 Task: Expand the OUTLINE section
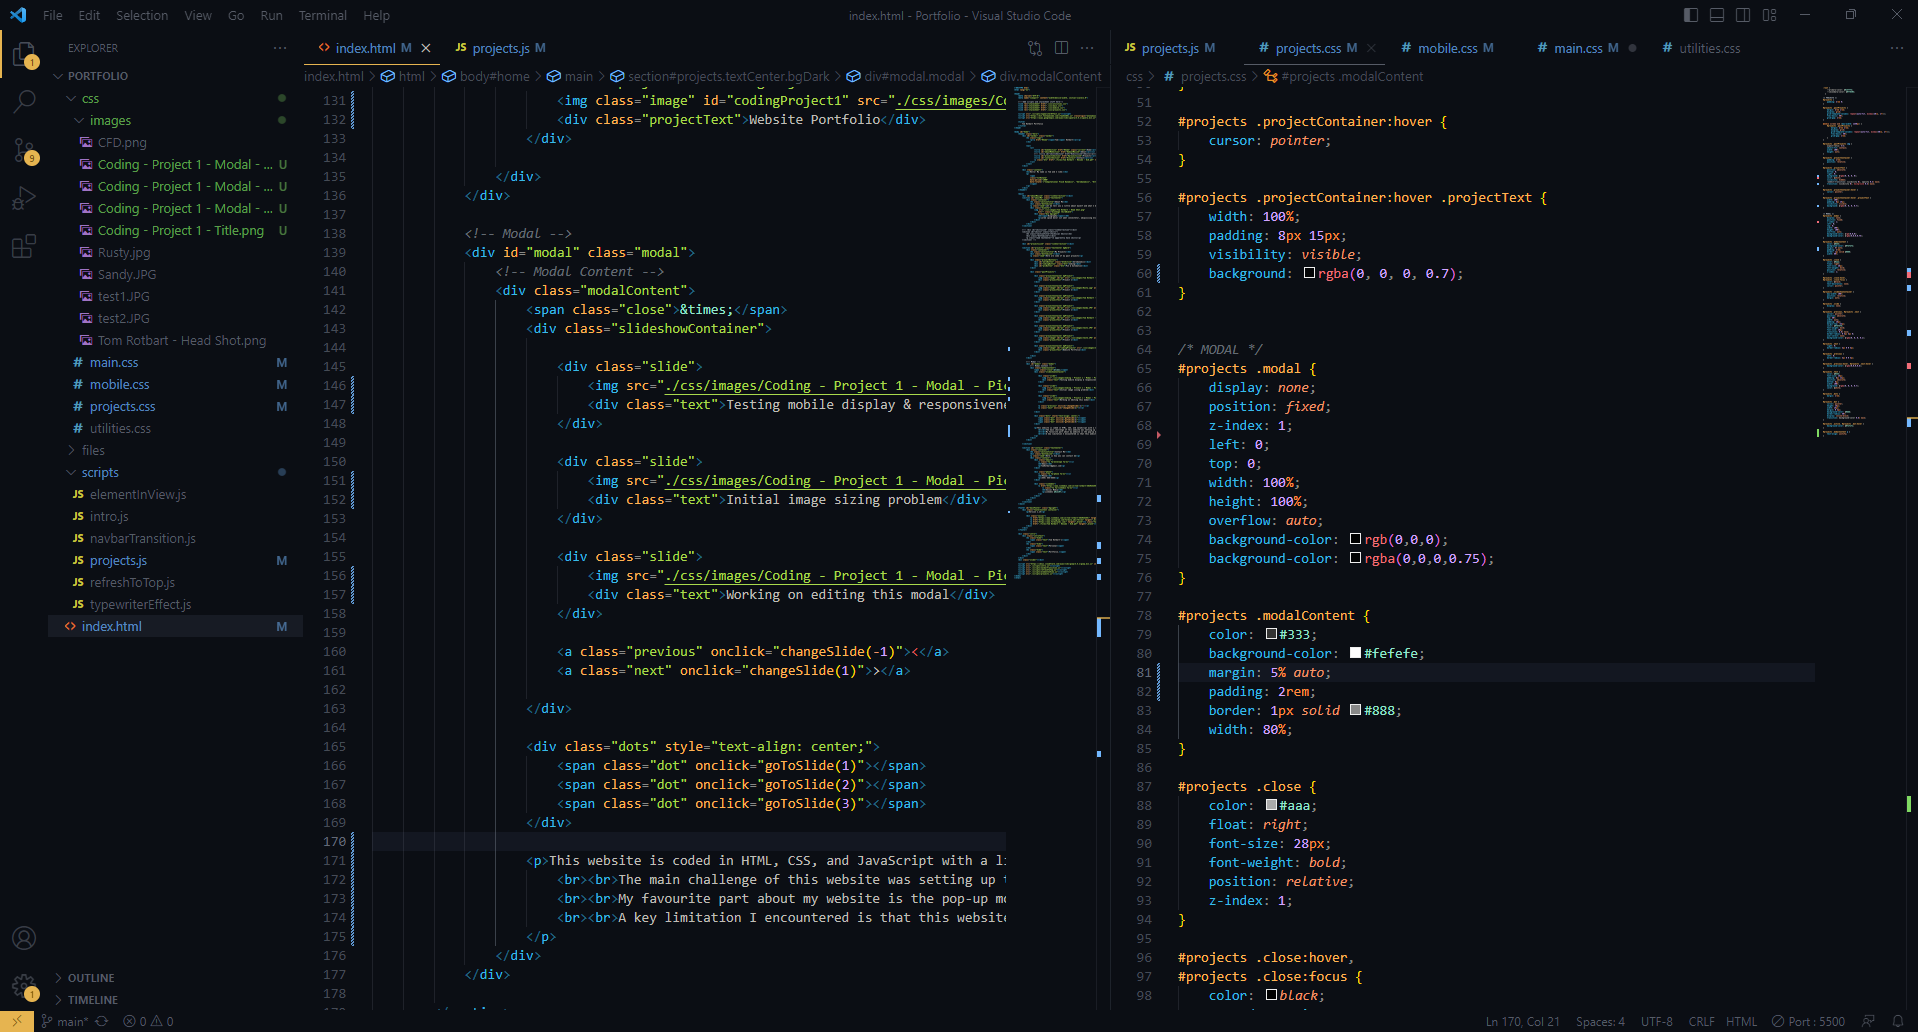91,978
